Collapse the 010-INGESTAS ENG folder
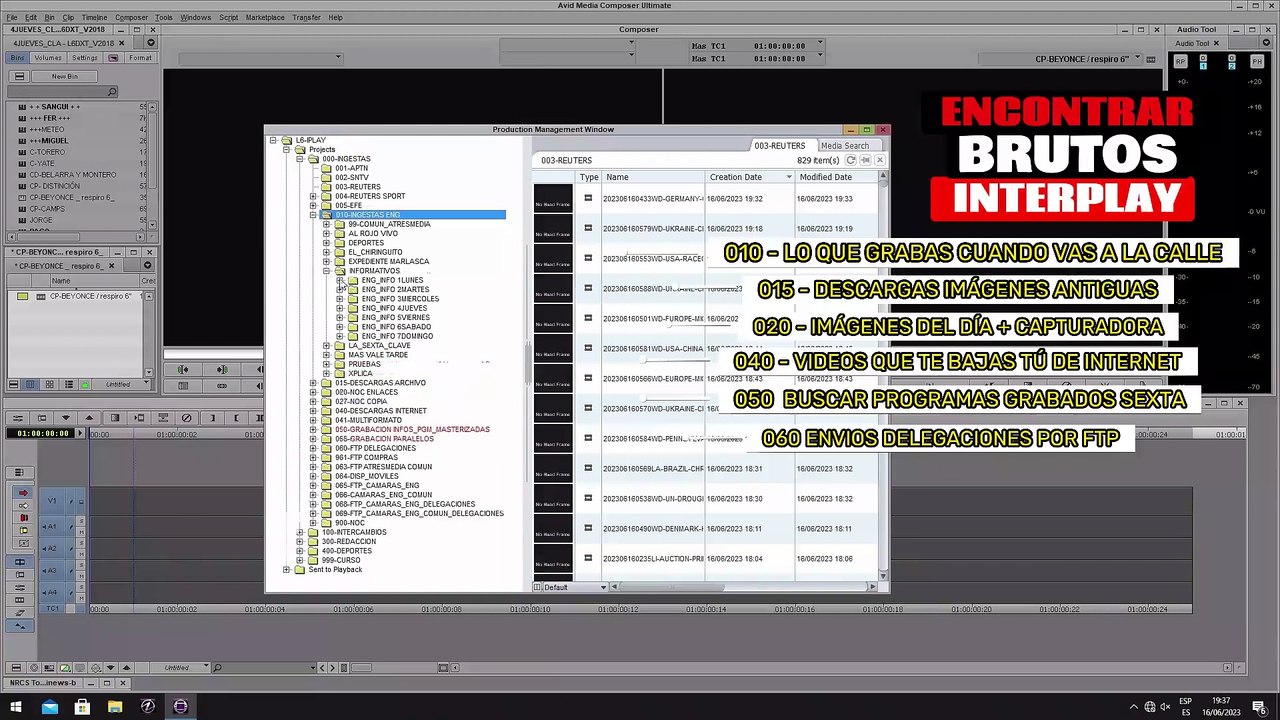The width and height of the screenshot is (1280, 720). click(x=313, y=215)
